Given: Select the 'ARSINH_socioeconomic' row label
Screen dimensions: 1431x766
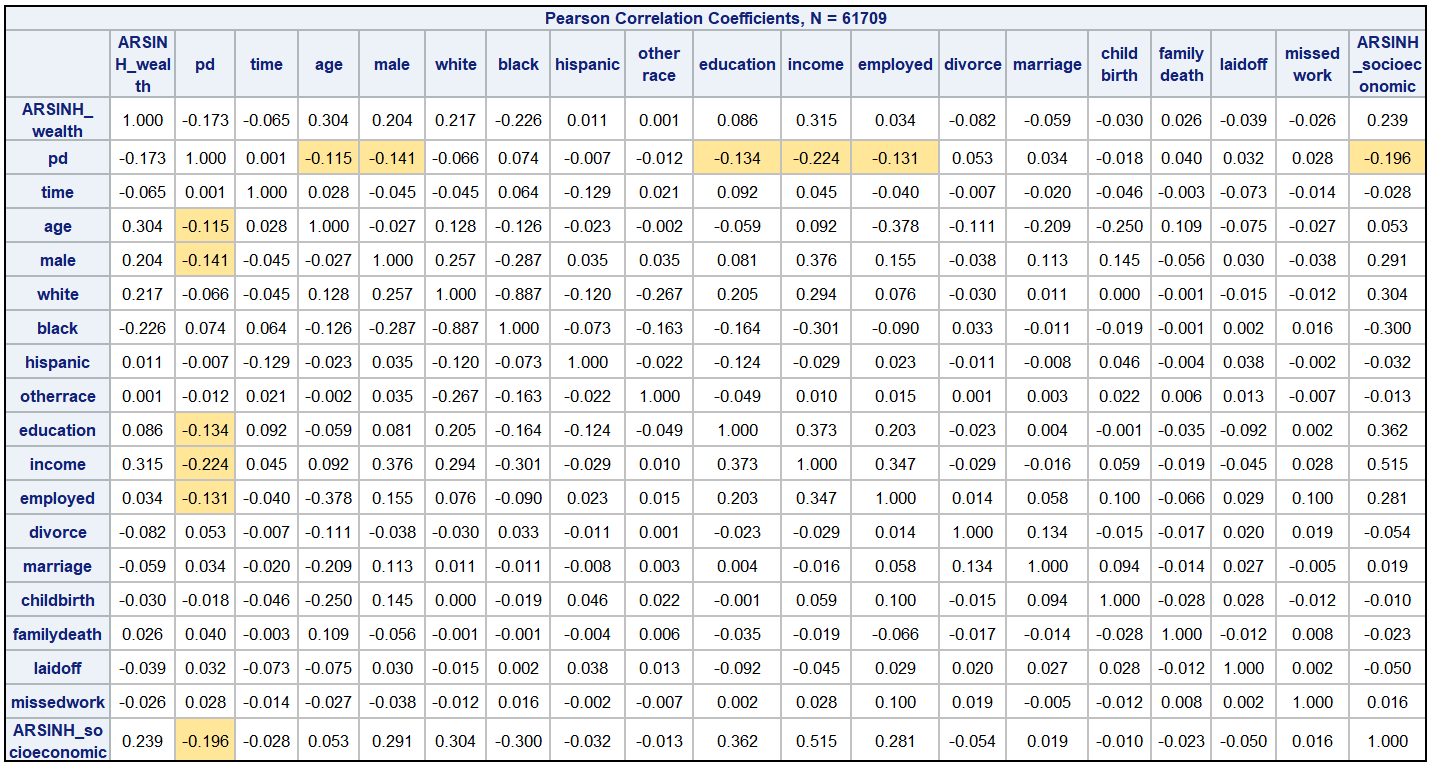Looking at the screenshot, I should (x=58, y=741).
